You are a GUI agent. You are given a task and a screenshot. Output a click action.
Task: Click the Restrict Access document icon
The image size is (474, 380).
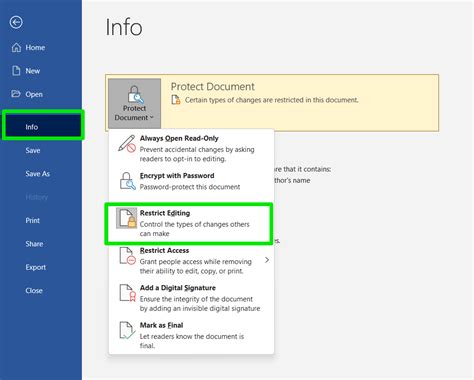(x=127, y=256)
